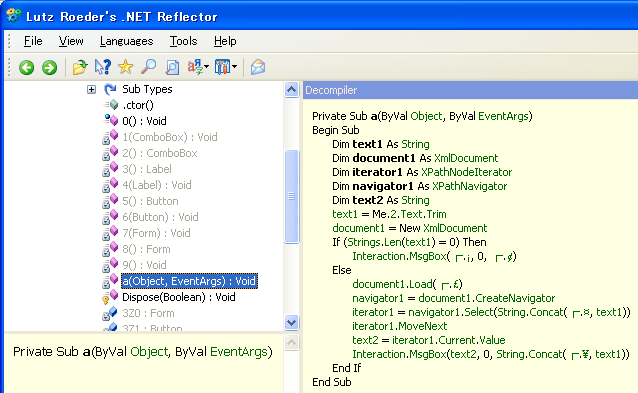Click the EventArgs link in decompiler signature

tap(503, 116)
